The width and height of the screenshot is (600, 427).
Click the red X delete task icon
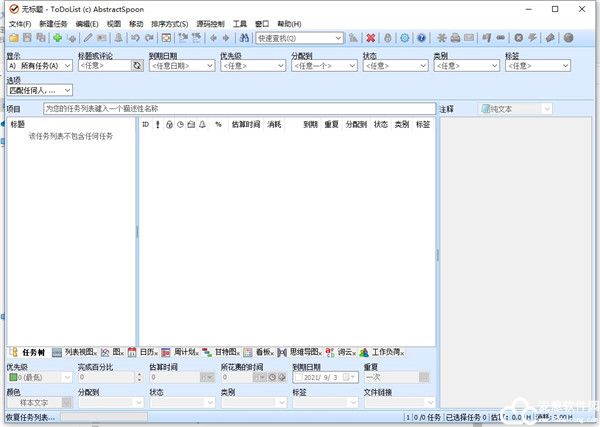coord(370,38)
